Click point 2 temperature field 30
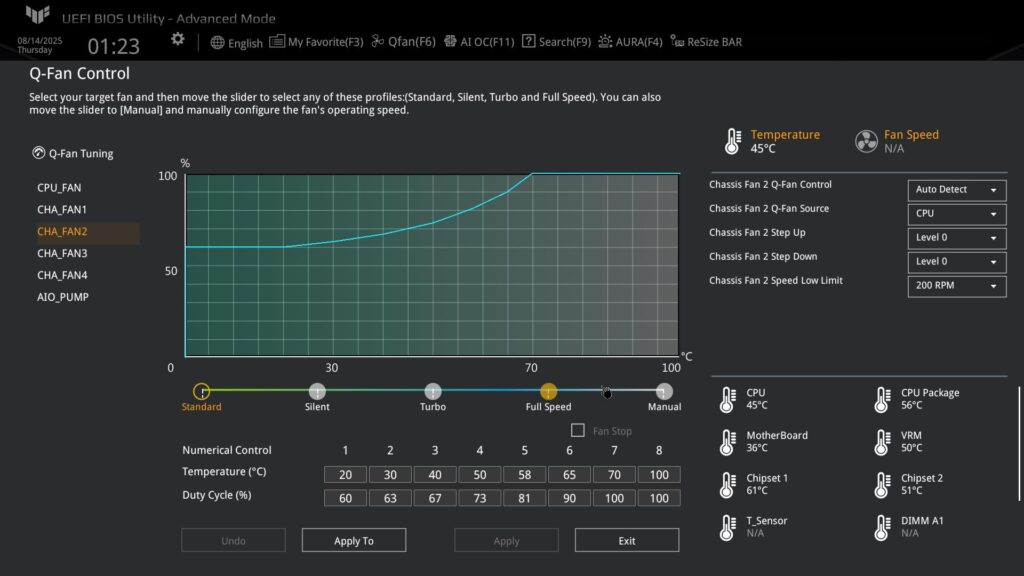This screenshot has width=1024, height=576. pos(390,475)
